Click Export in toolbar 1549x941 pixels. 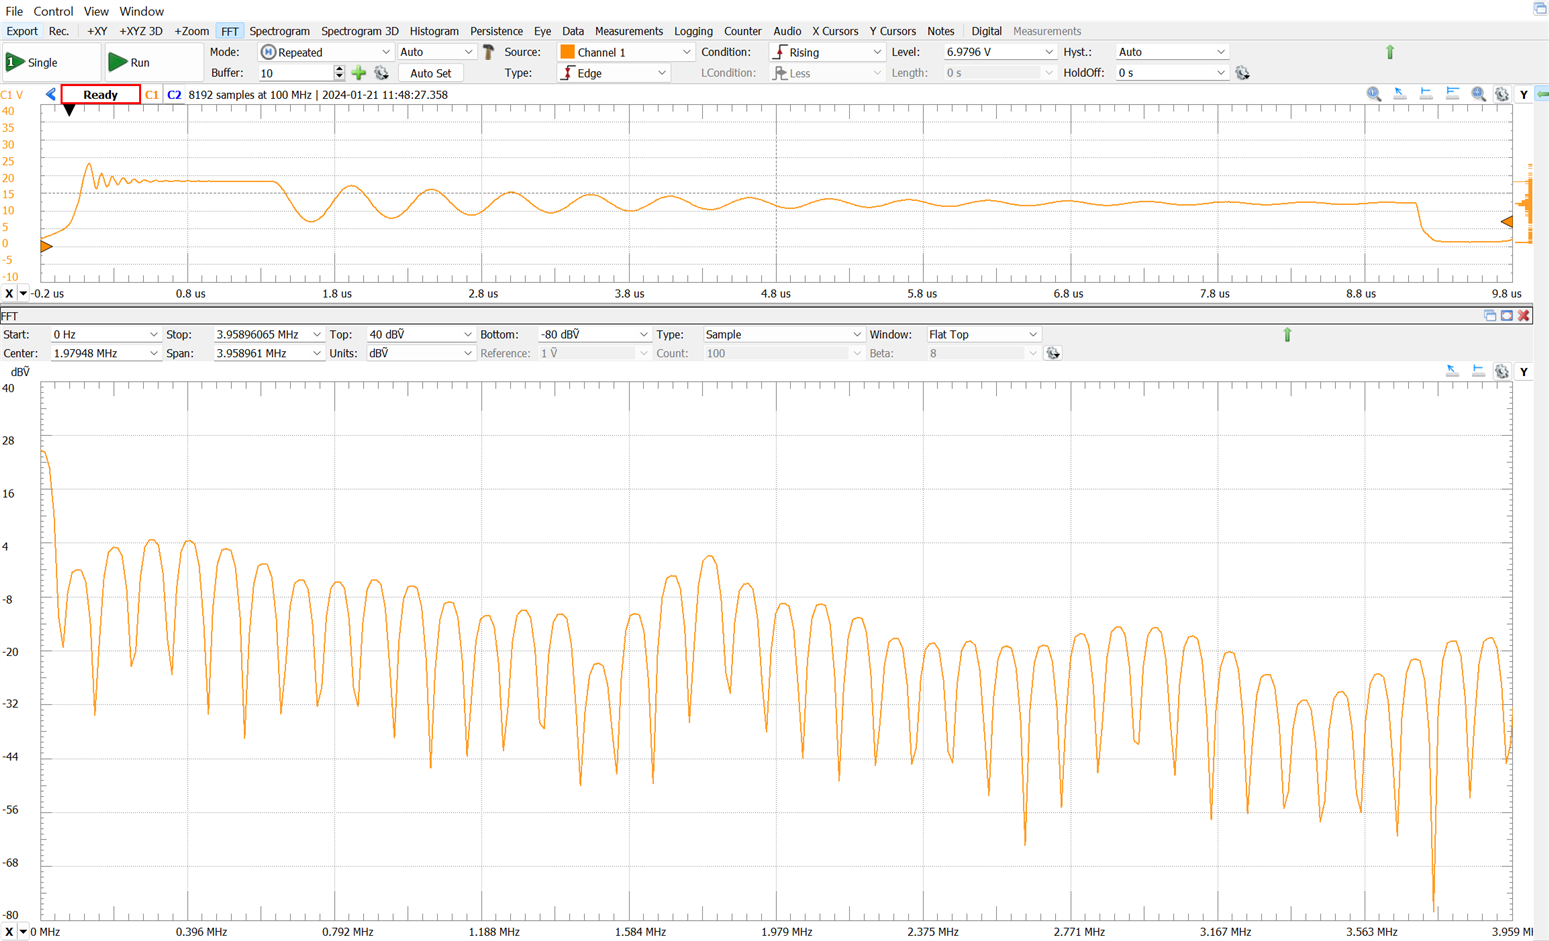pos(22,31)
